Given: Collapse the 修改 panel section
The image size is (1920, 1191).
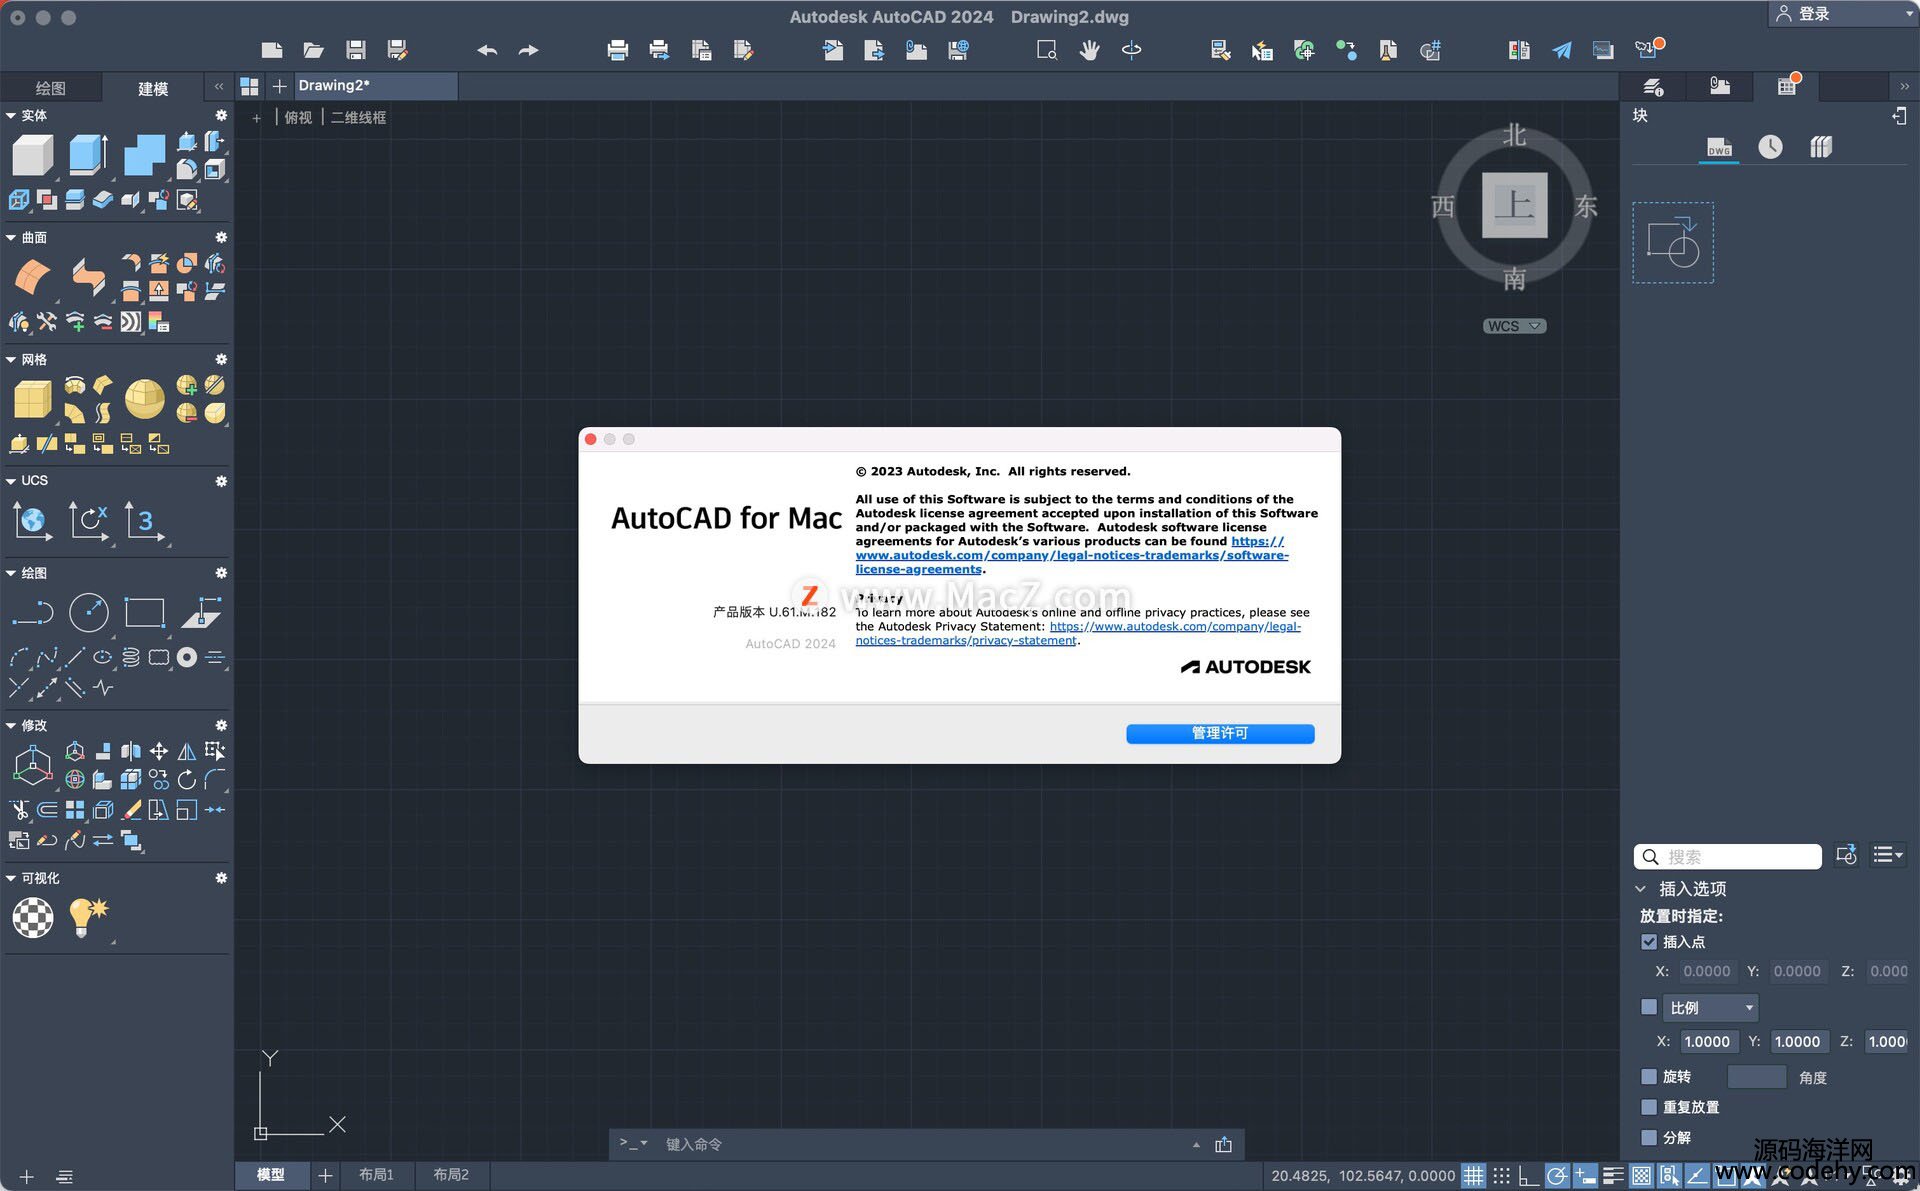Looking at the screenshot, I should [11, 726].
